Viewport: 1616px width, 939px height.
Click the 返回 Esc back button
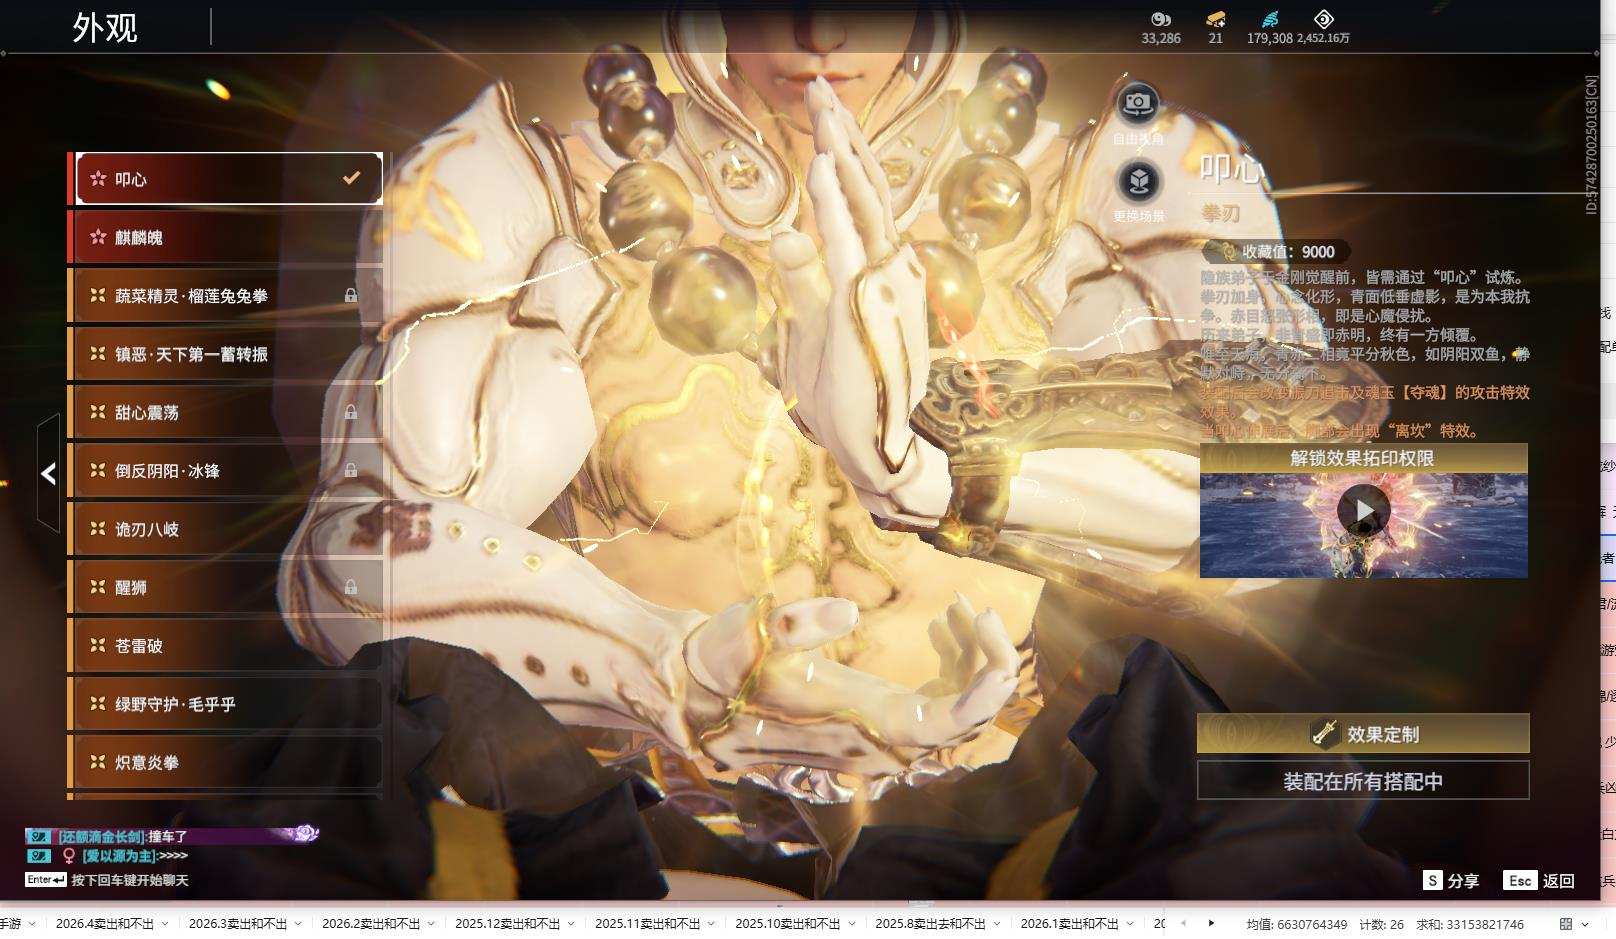coord(1540,880)
